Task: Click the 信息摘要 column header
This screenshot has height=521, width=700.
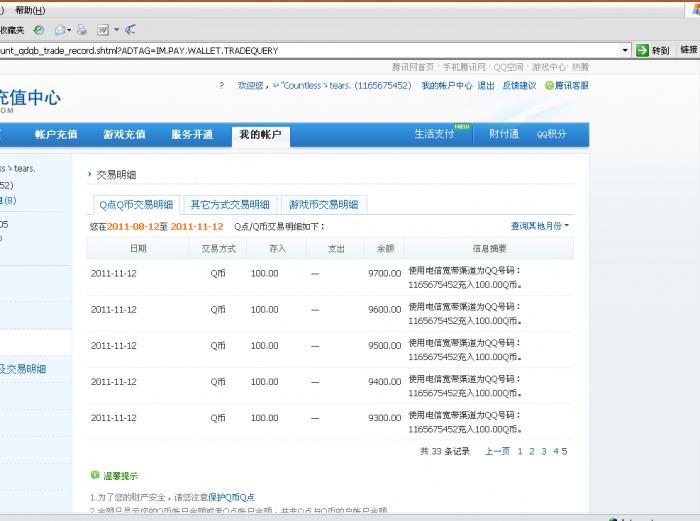Action: click(489, 249)
